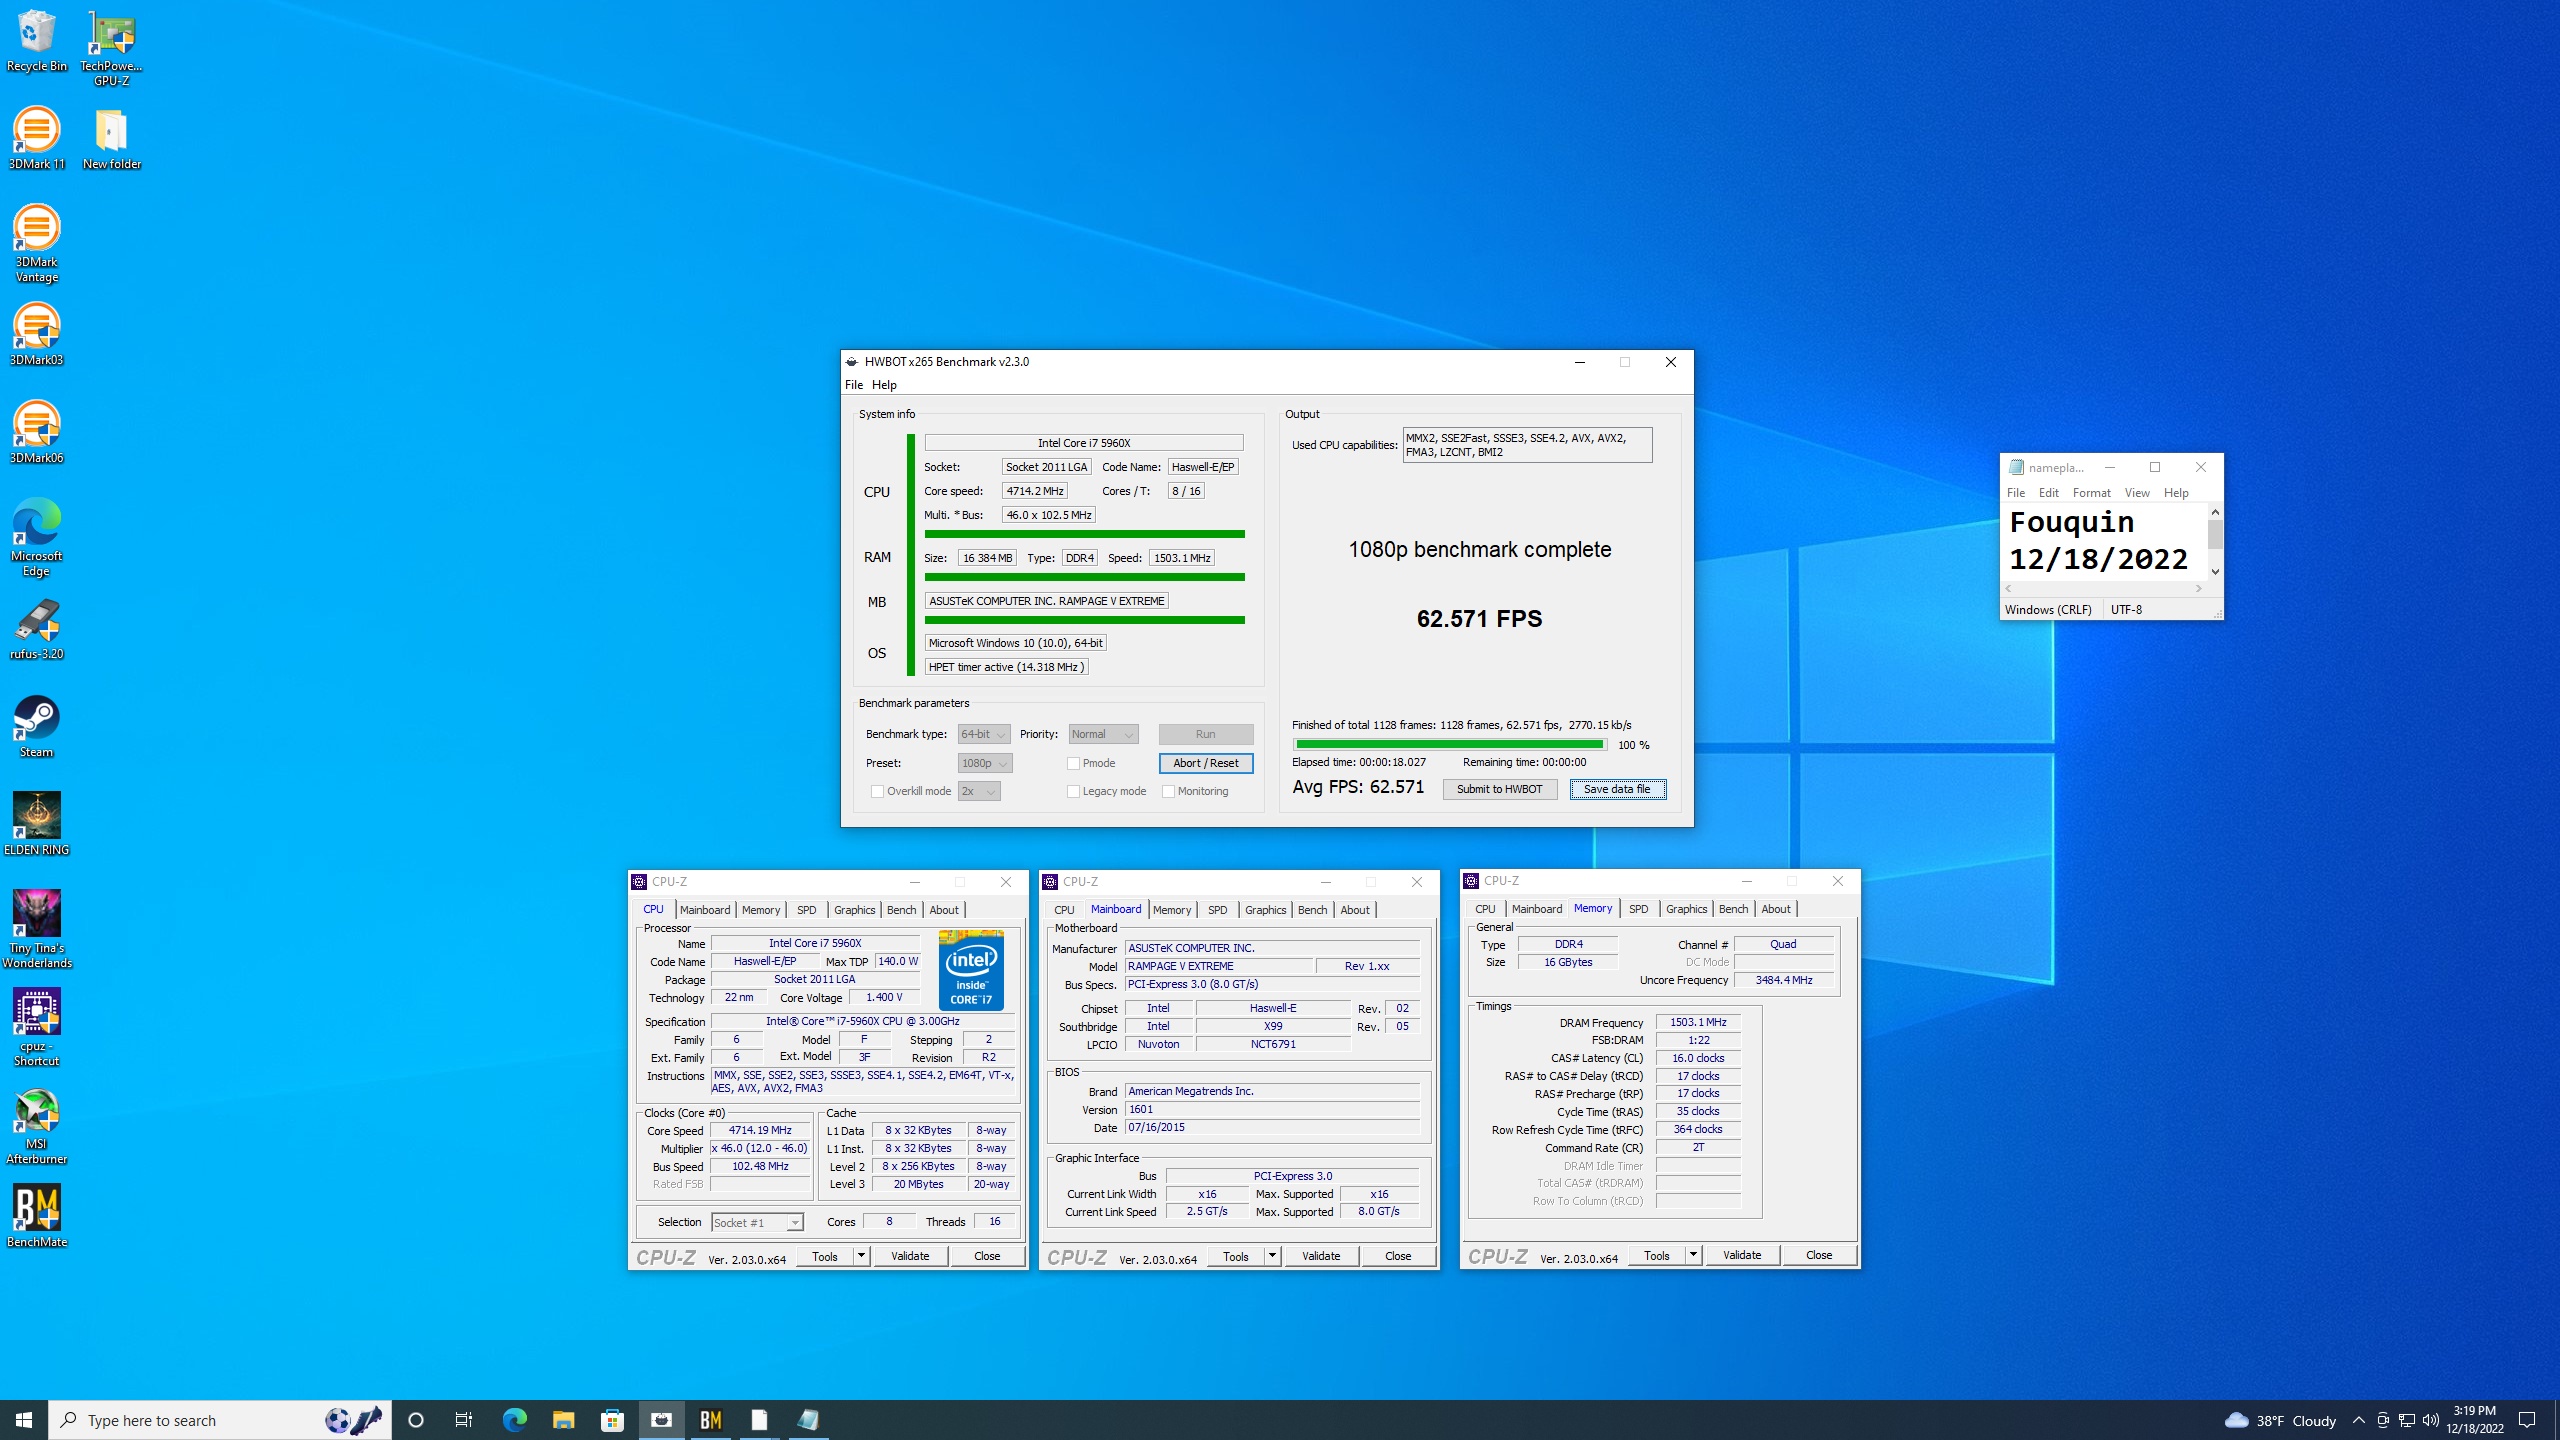2560x1440 pixels.
Task: Open the Overkill mode 2x dropdown
Action: pos(978,791)
